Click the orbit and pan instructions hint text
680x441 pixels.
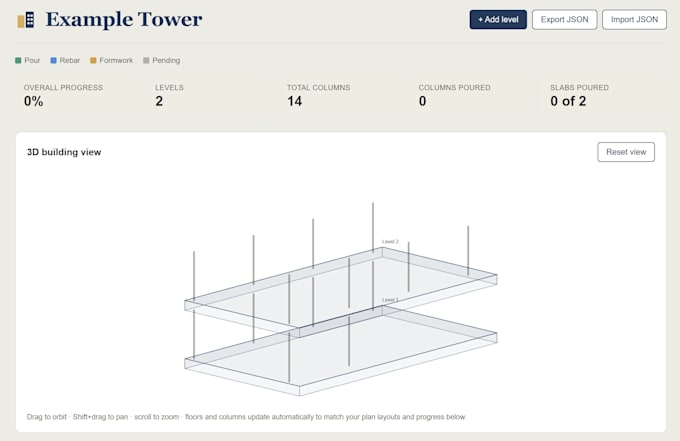pos(246,417)
